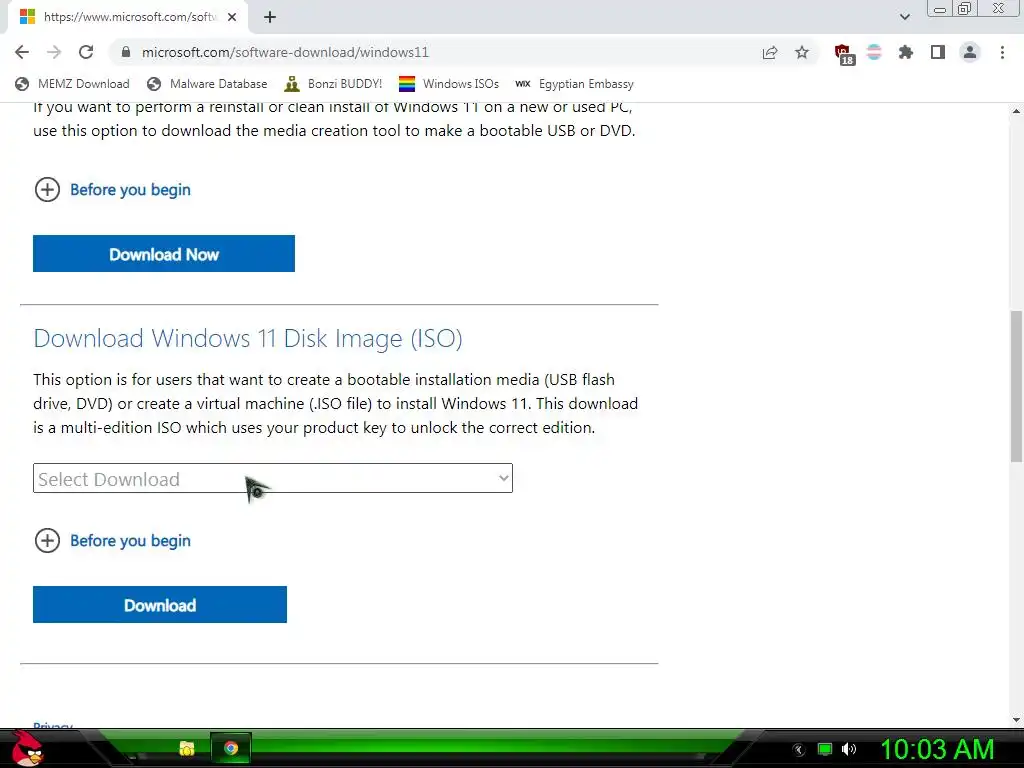This screenshot has width=1024, height=768.
Task: Click Download Now for media creation tool
Action: point(164,253)
